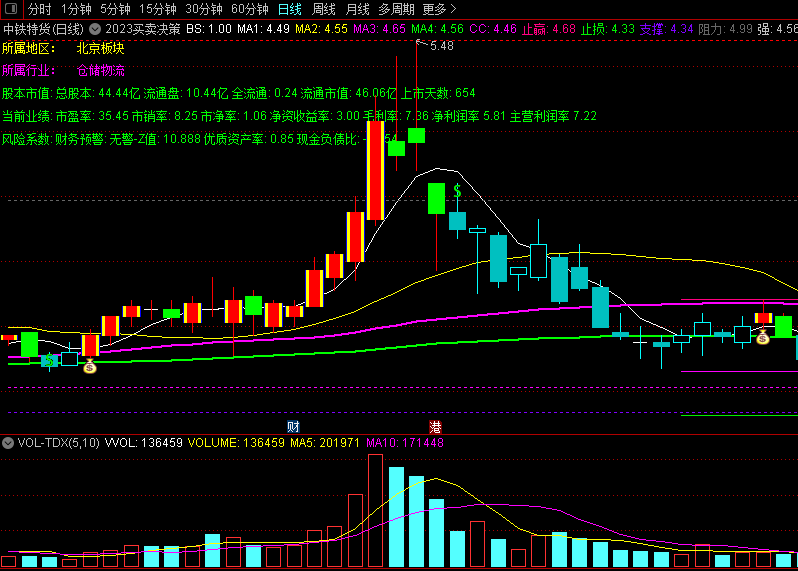Click the 阻力: 4.99 resistance value

pyautogui.click(x=725, y=29)
